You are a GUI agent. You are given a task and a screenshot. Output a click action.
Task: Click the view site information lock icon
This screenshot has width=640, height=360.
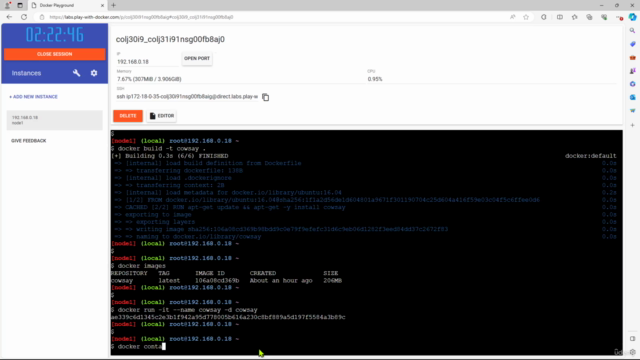[42, 17]
